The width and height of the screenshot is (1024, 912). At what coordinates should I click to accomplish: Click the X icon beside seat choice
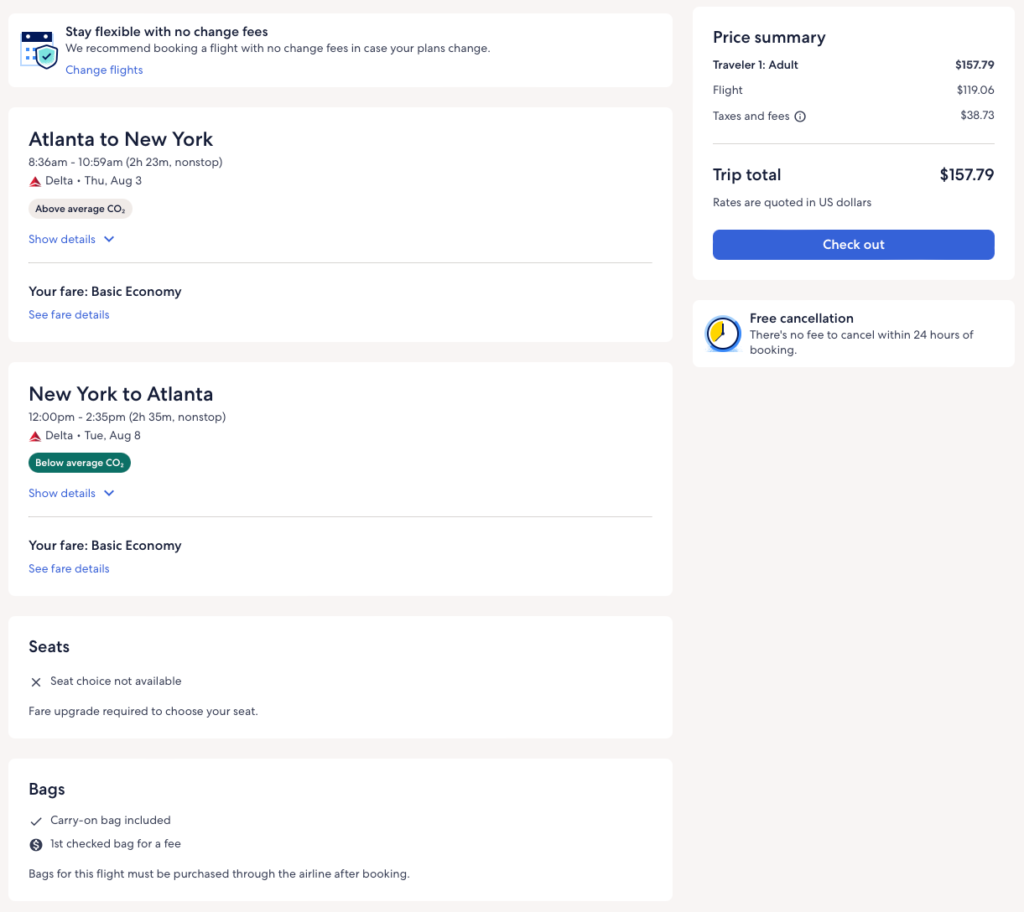36,682
